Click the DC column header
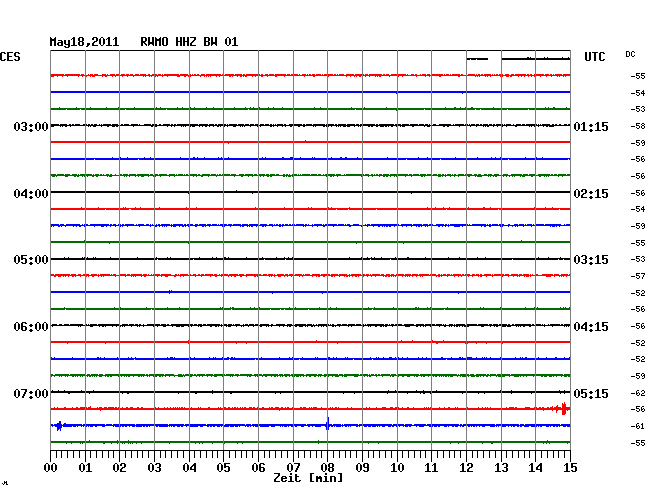The image size is (650, 494). click(x=630, y=54)
